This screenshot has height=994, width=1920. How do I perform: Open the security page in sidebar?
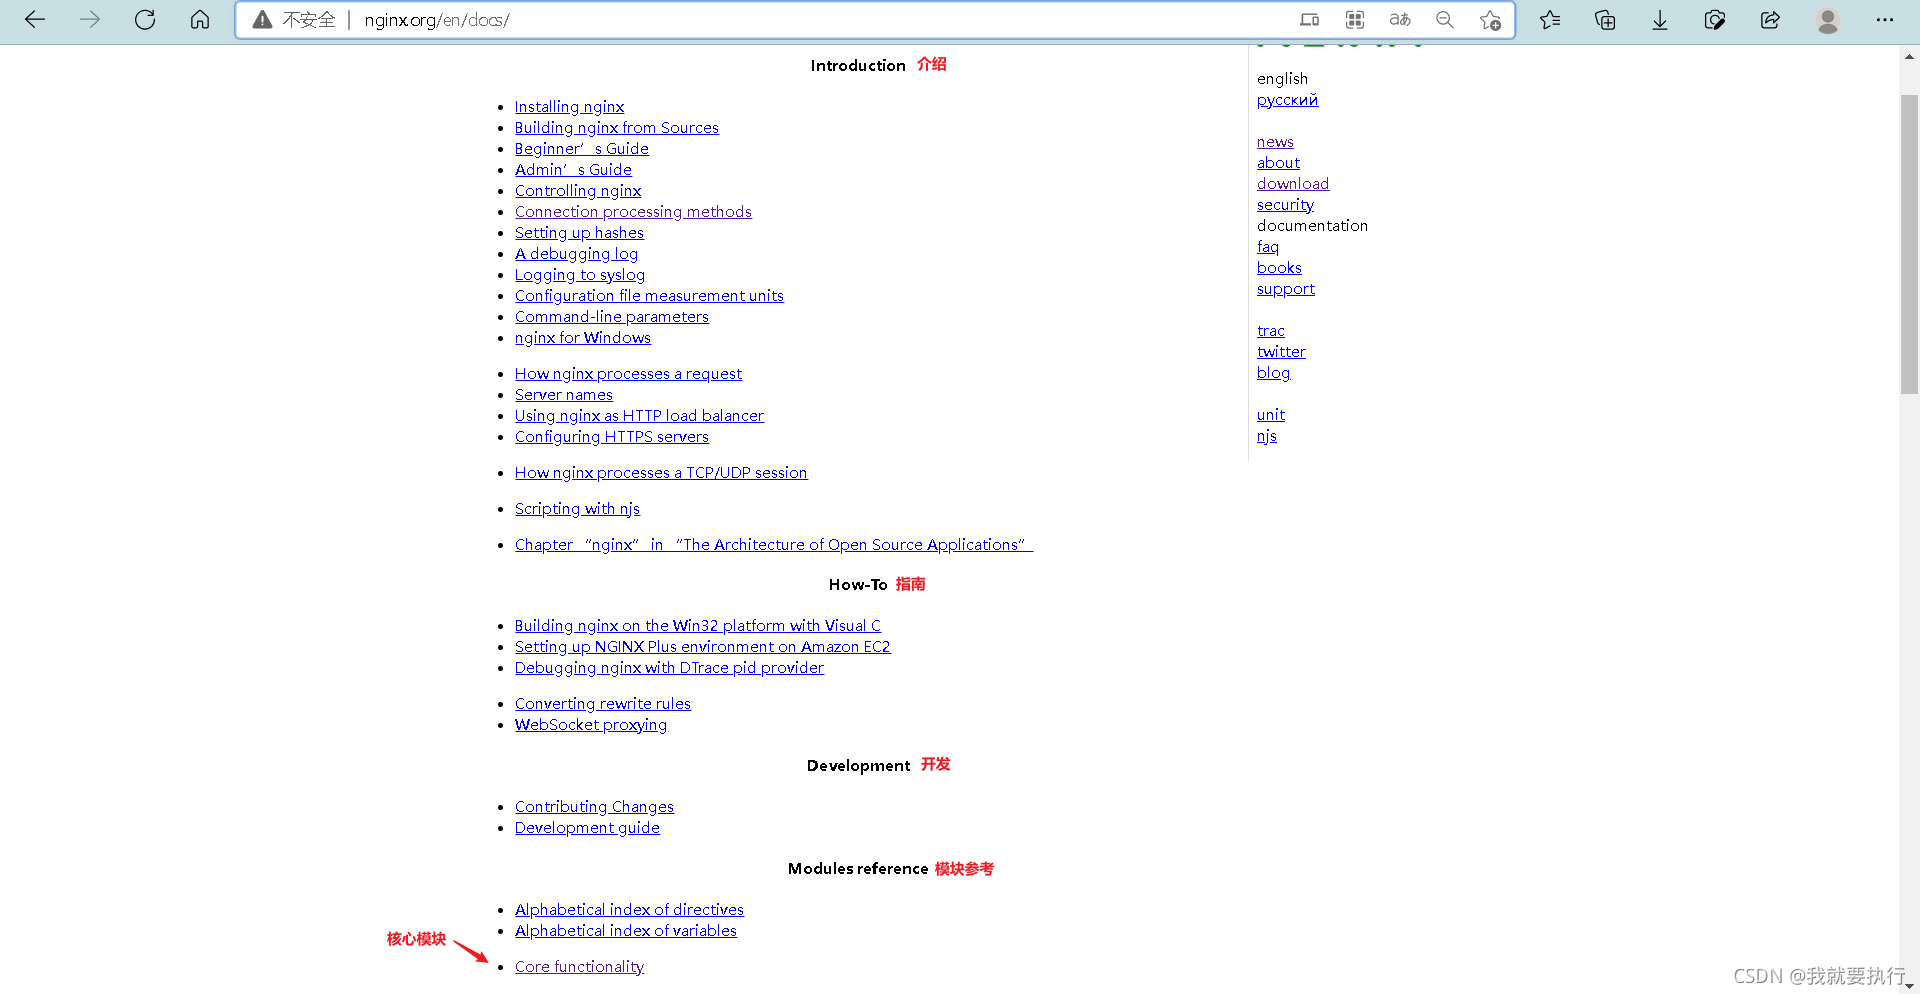1285,205
